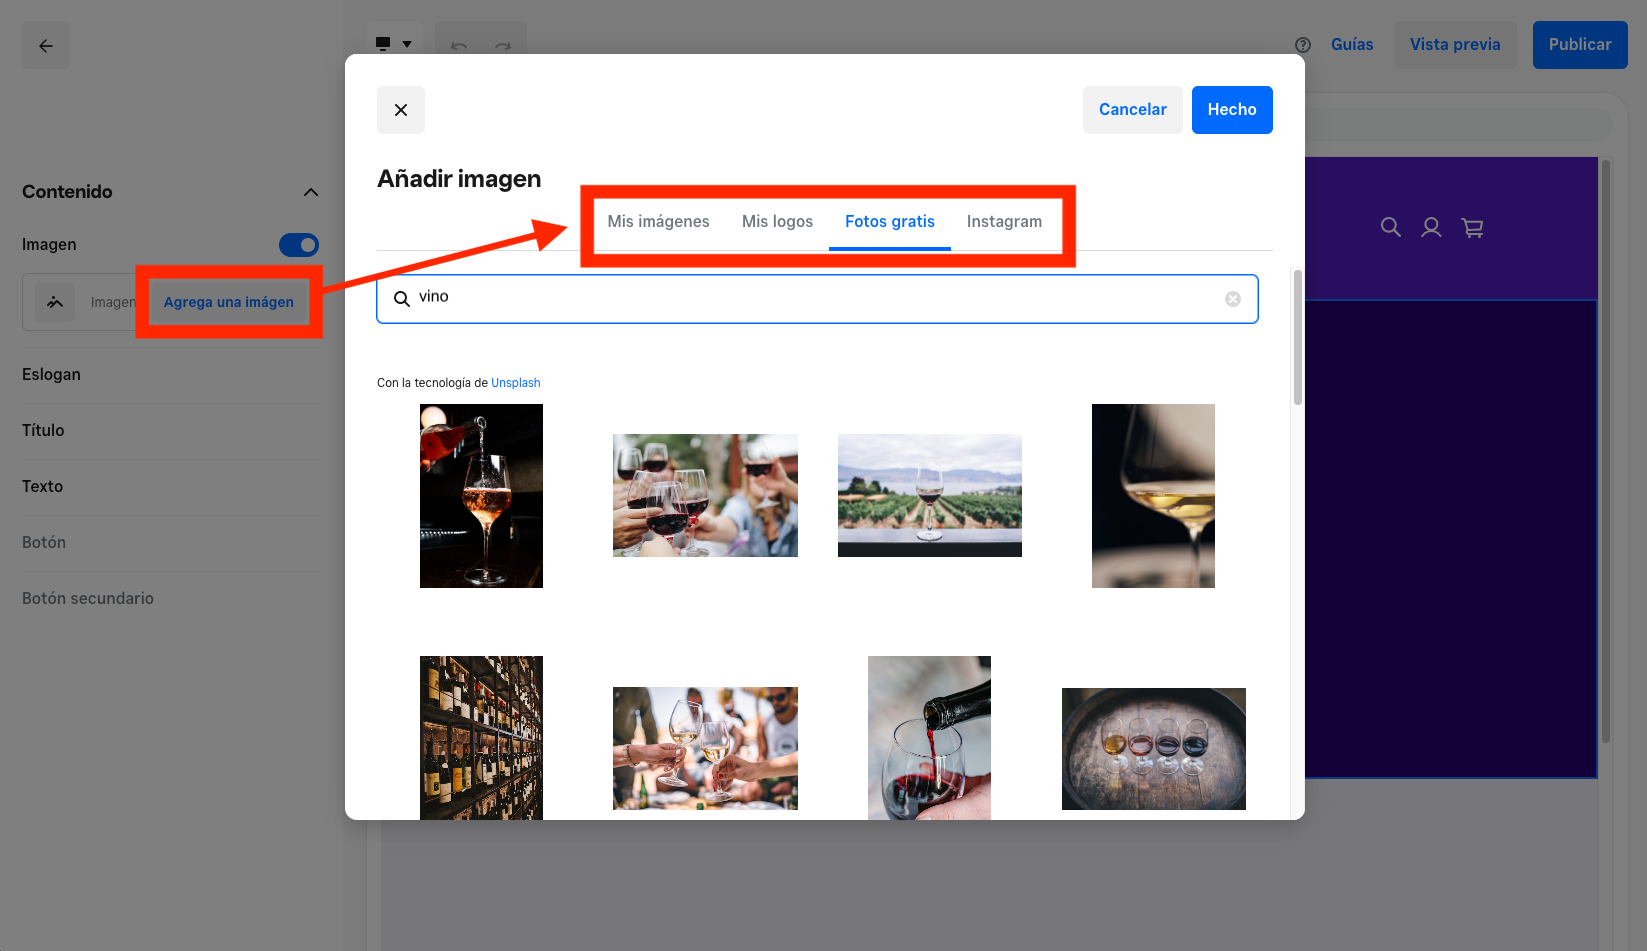
Task: Click the Cancelar button
Action: click(x=1132, y=110)
